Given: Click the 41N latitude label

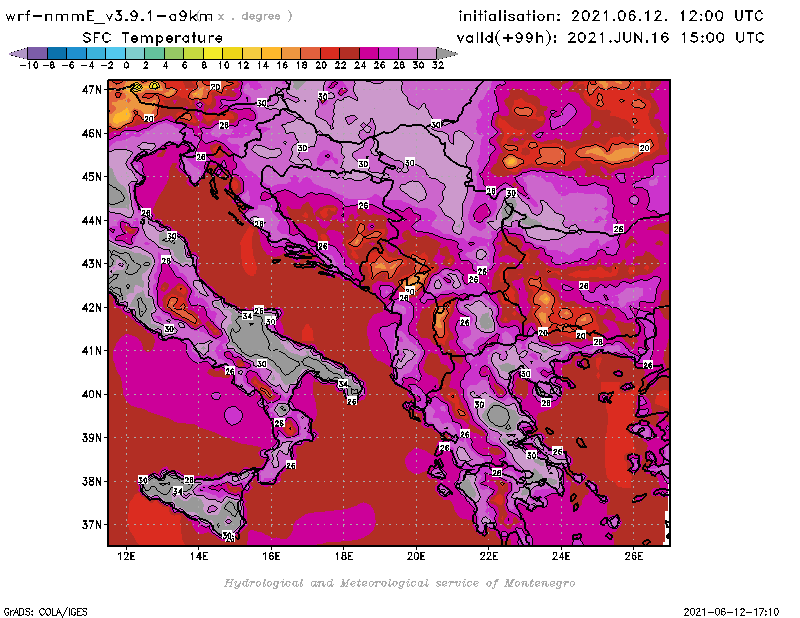Looking at the screenshot, I should tap(92, 351).
